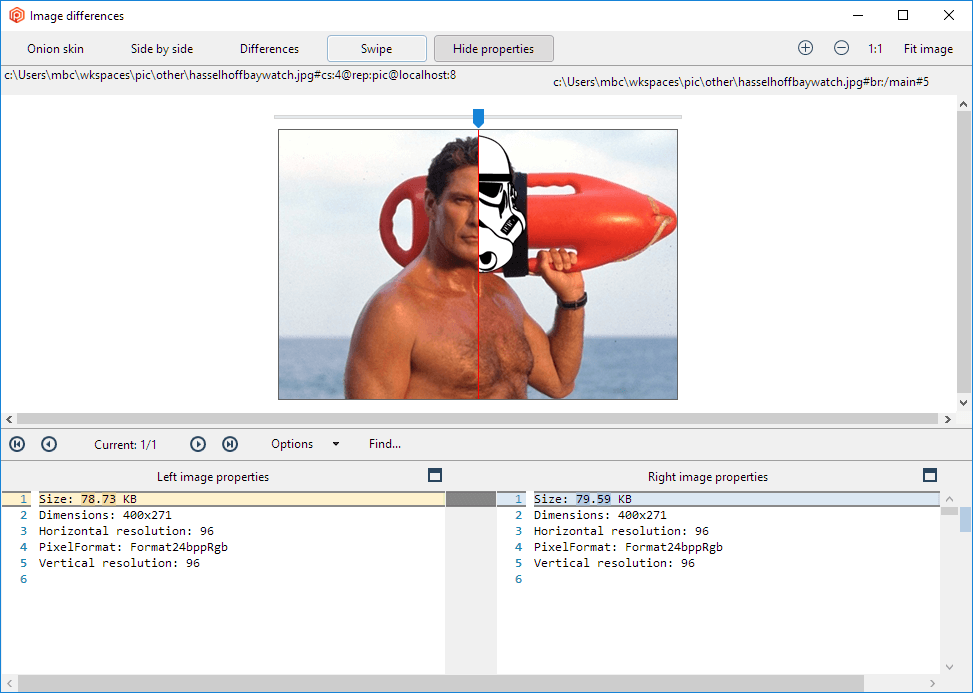Click left 'Vertical resolution: 96' line

pos(119,563)
